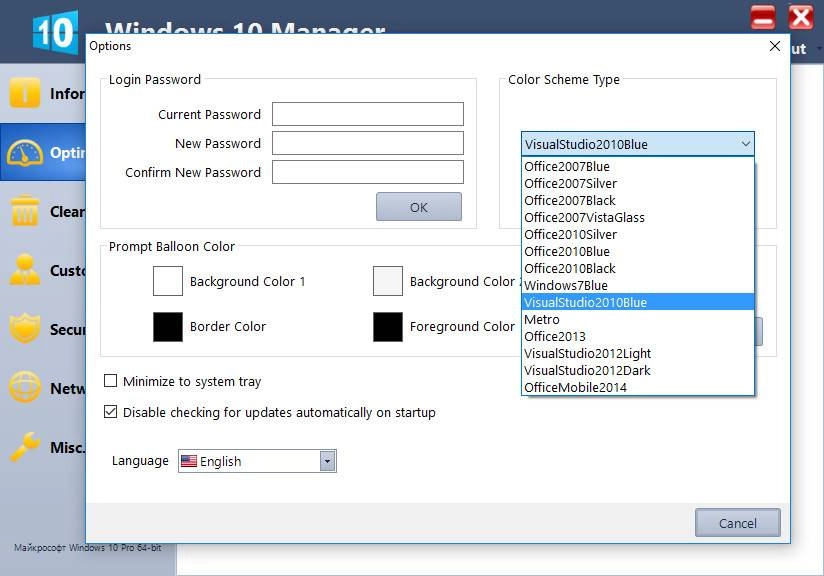Select VisualStudio2012Dark scheme
The width and height of the screenshot is (824, 576).
[638, 371]
